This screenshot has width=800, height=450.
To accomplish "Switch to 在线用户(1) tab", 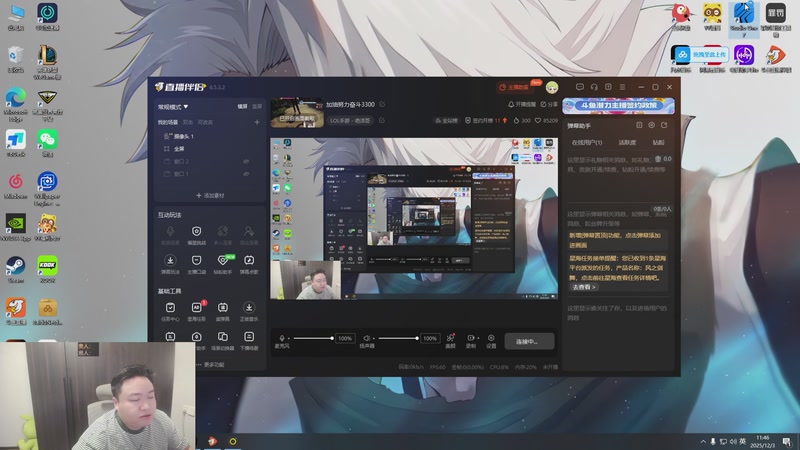I will (x=587, y=142).
